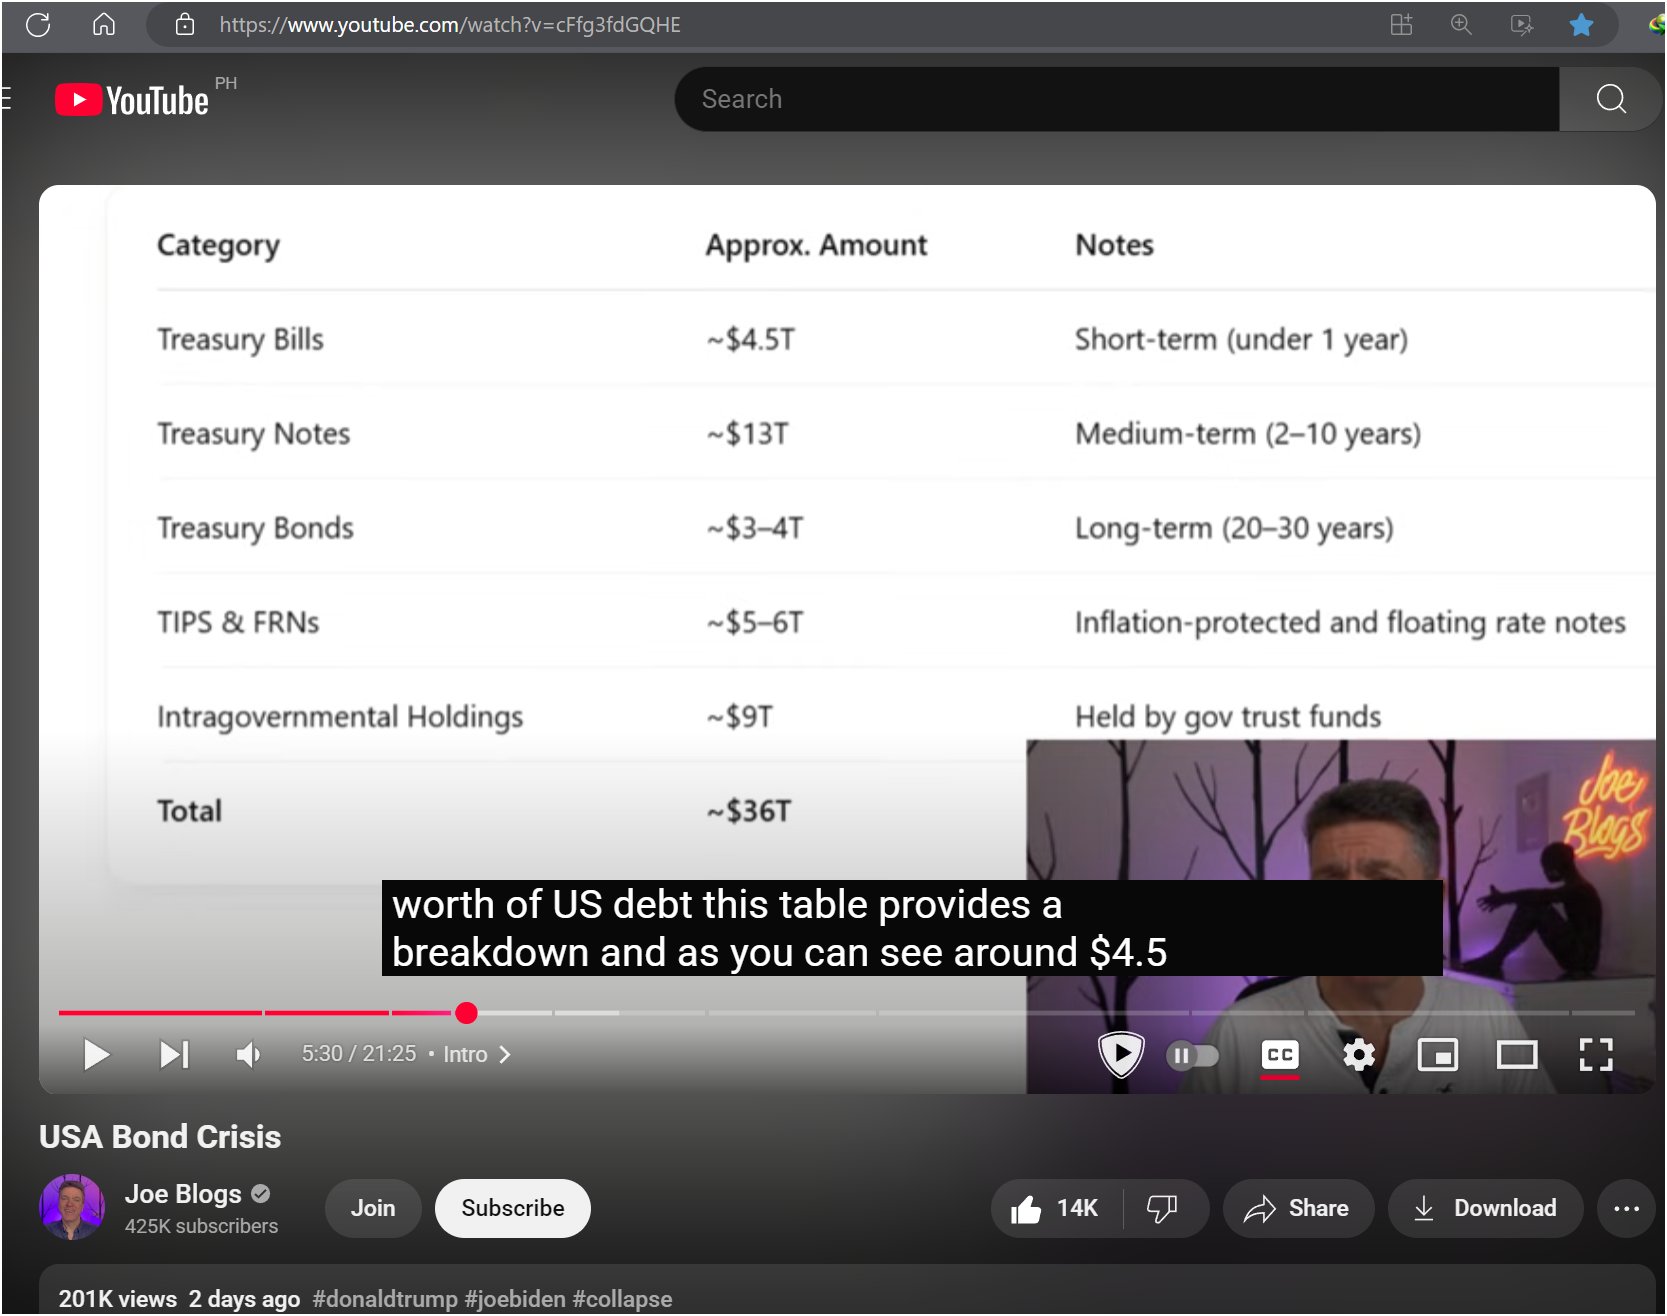This screenshot has width=1667, height=1316.
Task: Join Joe Blogs channel membership
Action: click(373, 1208)
